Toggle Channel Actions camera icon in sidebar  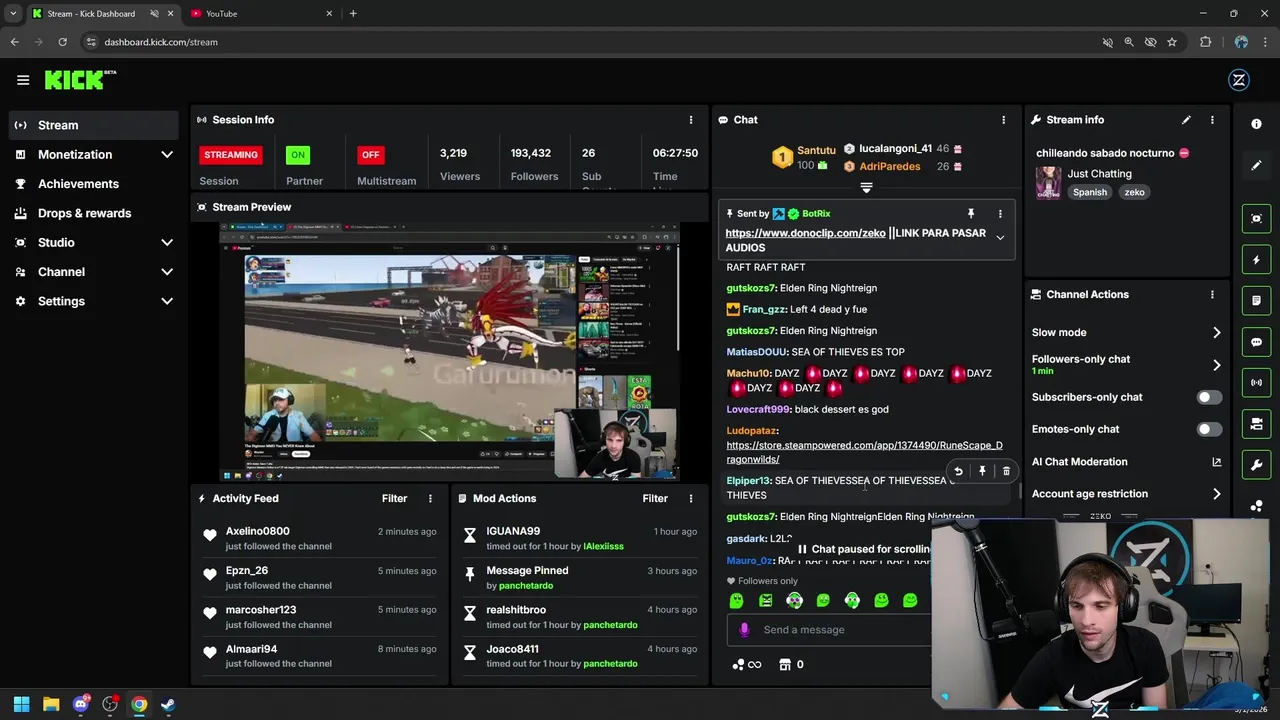(x=1256, y=424)
